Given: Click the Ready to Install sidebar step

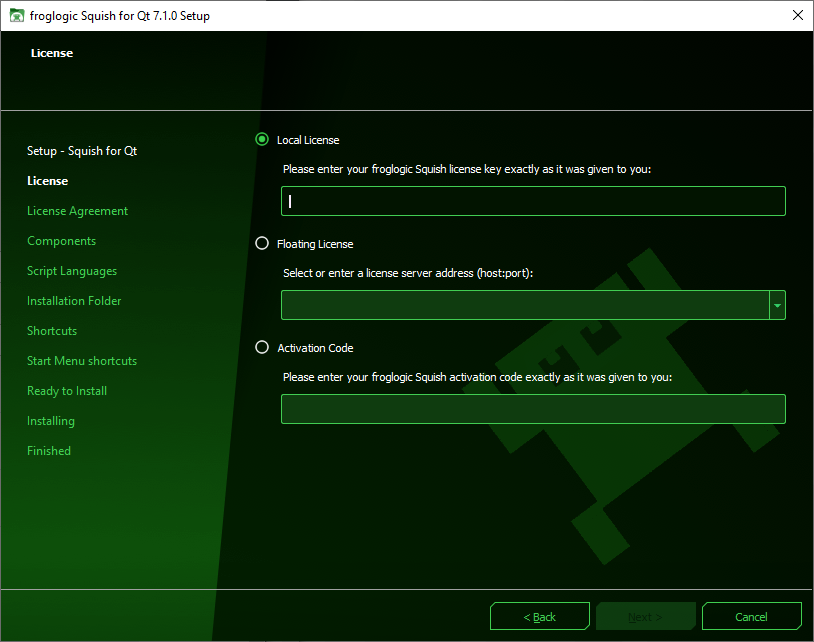Looking at the screenshot, I should pyautogui.click(x=67, y=391).
